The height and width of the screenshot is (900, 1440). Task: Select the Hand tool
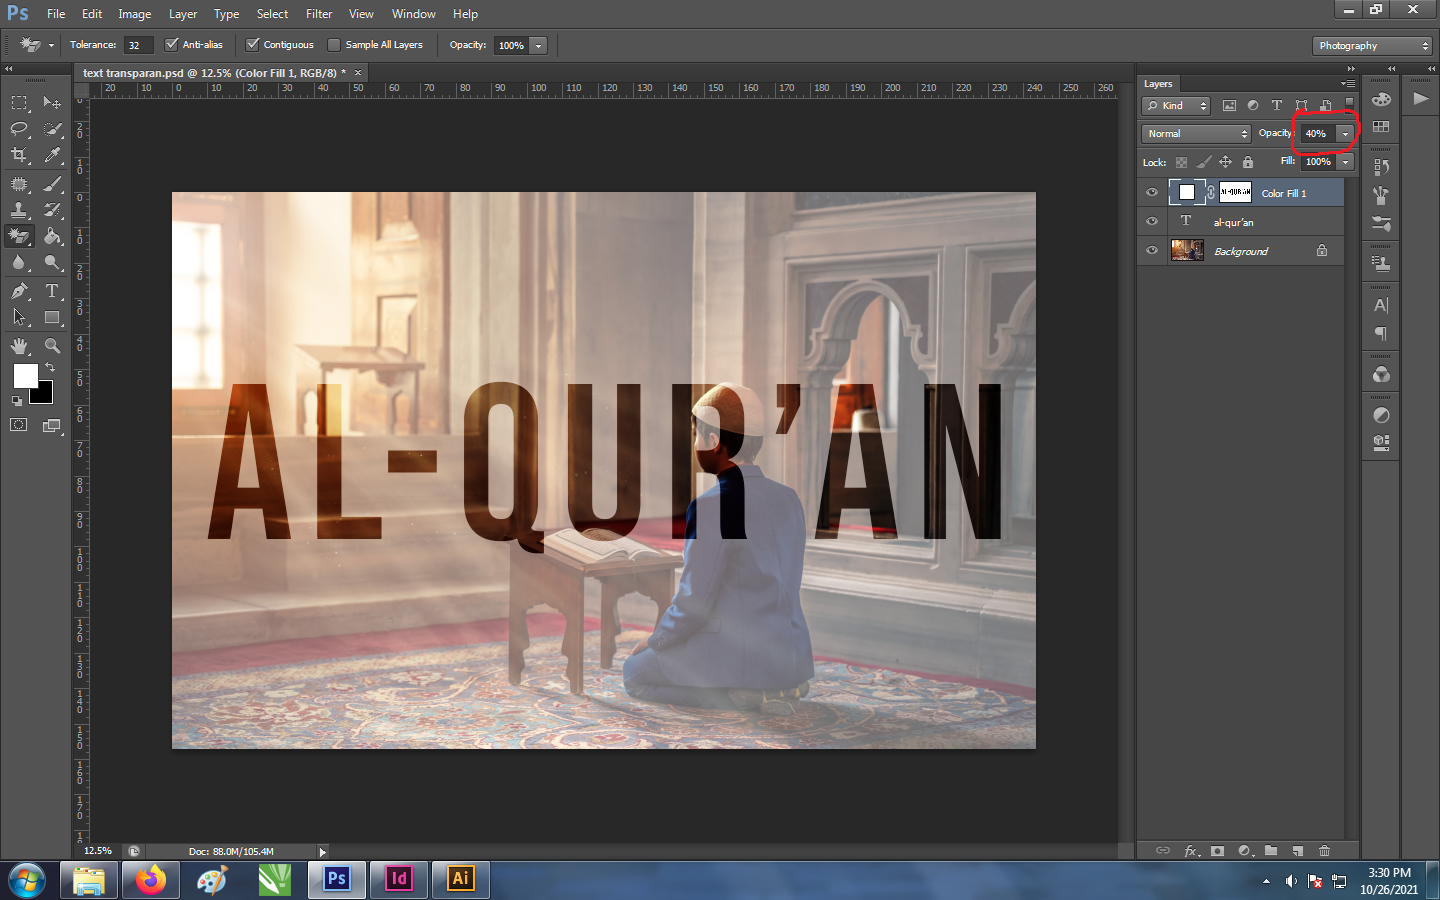pos(19,346)
